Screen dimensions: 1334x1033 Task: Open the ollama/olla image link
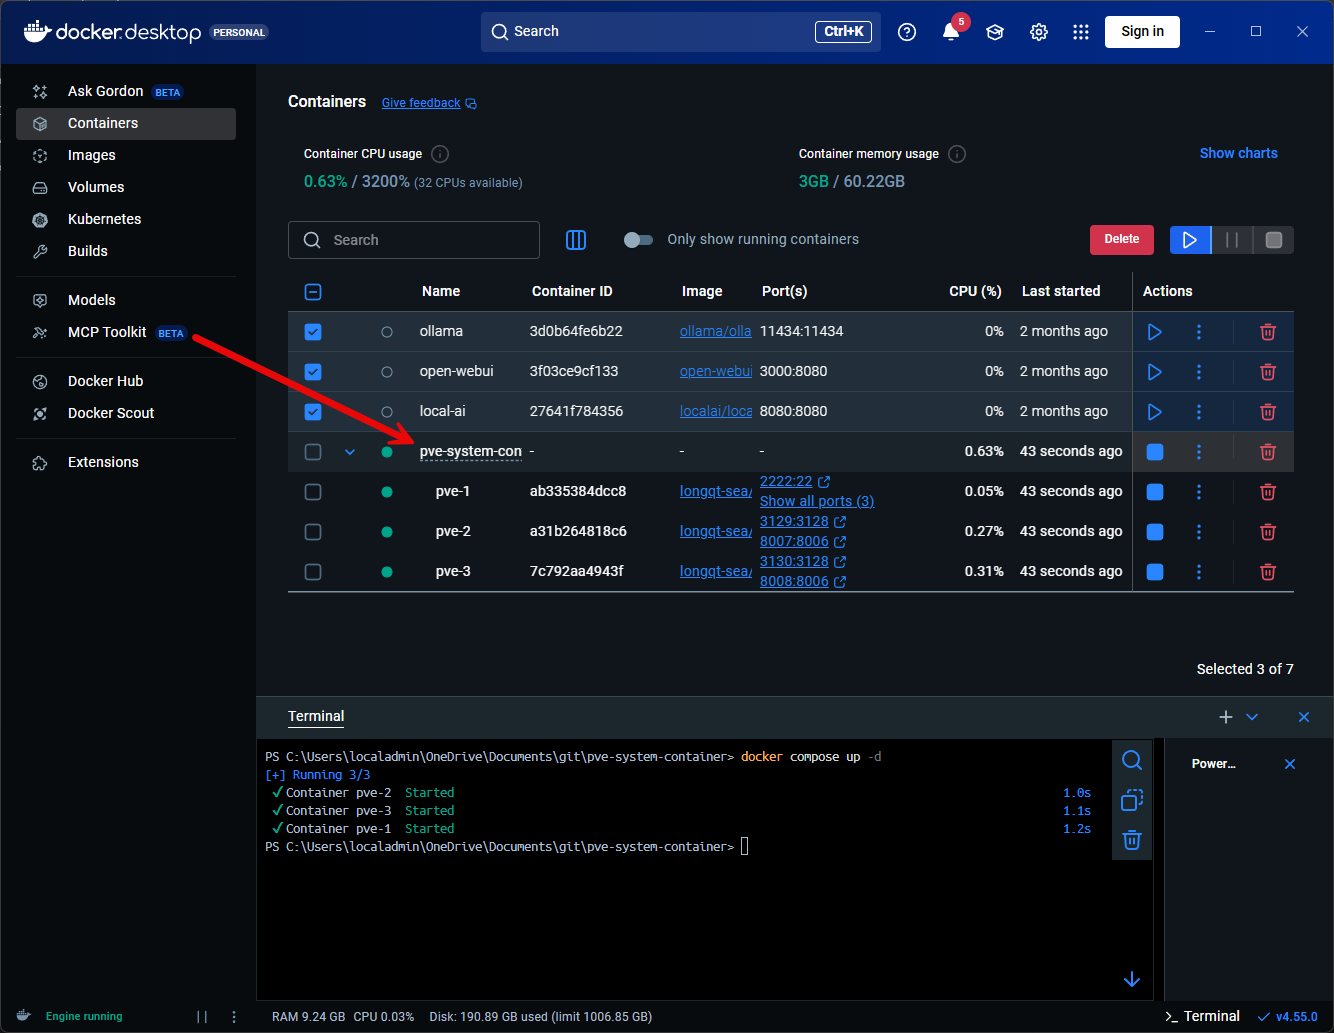[716, 332]
